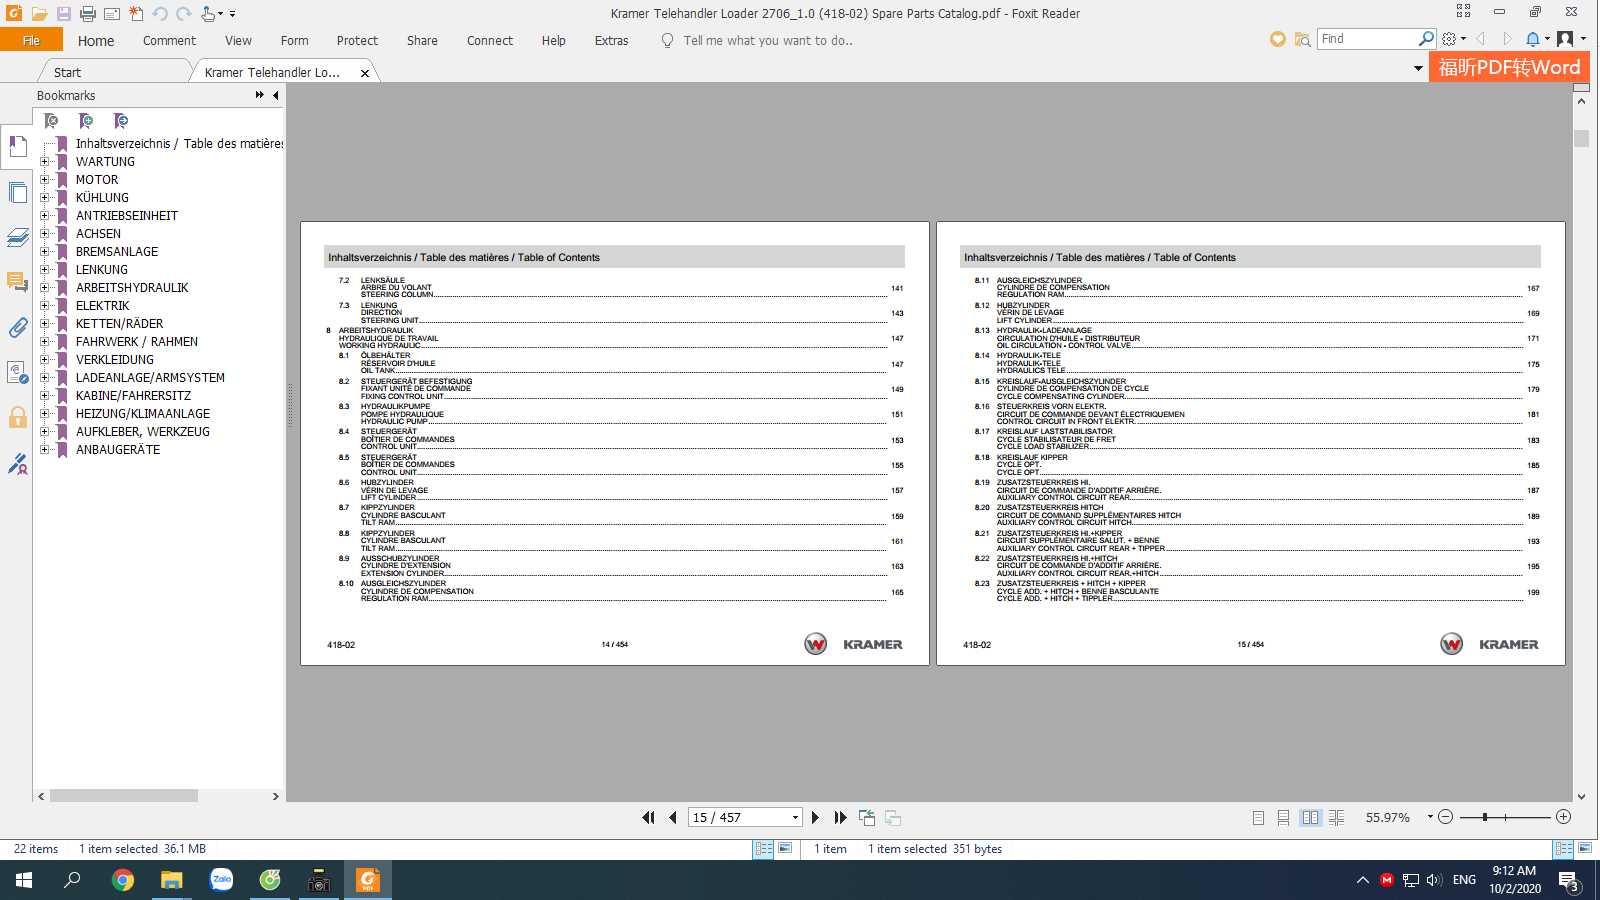Viewport: 1600px width, 900px height.
Task: Close the Kramer Telehandler document tab
Action: (x=365, y=73)
